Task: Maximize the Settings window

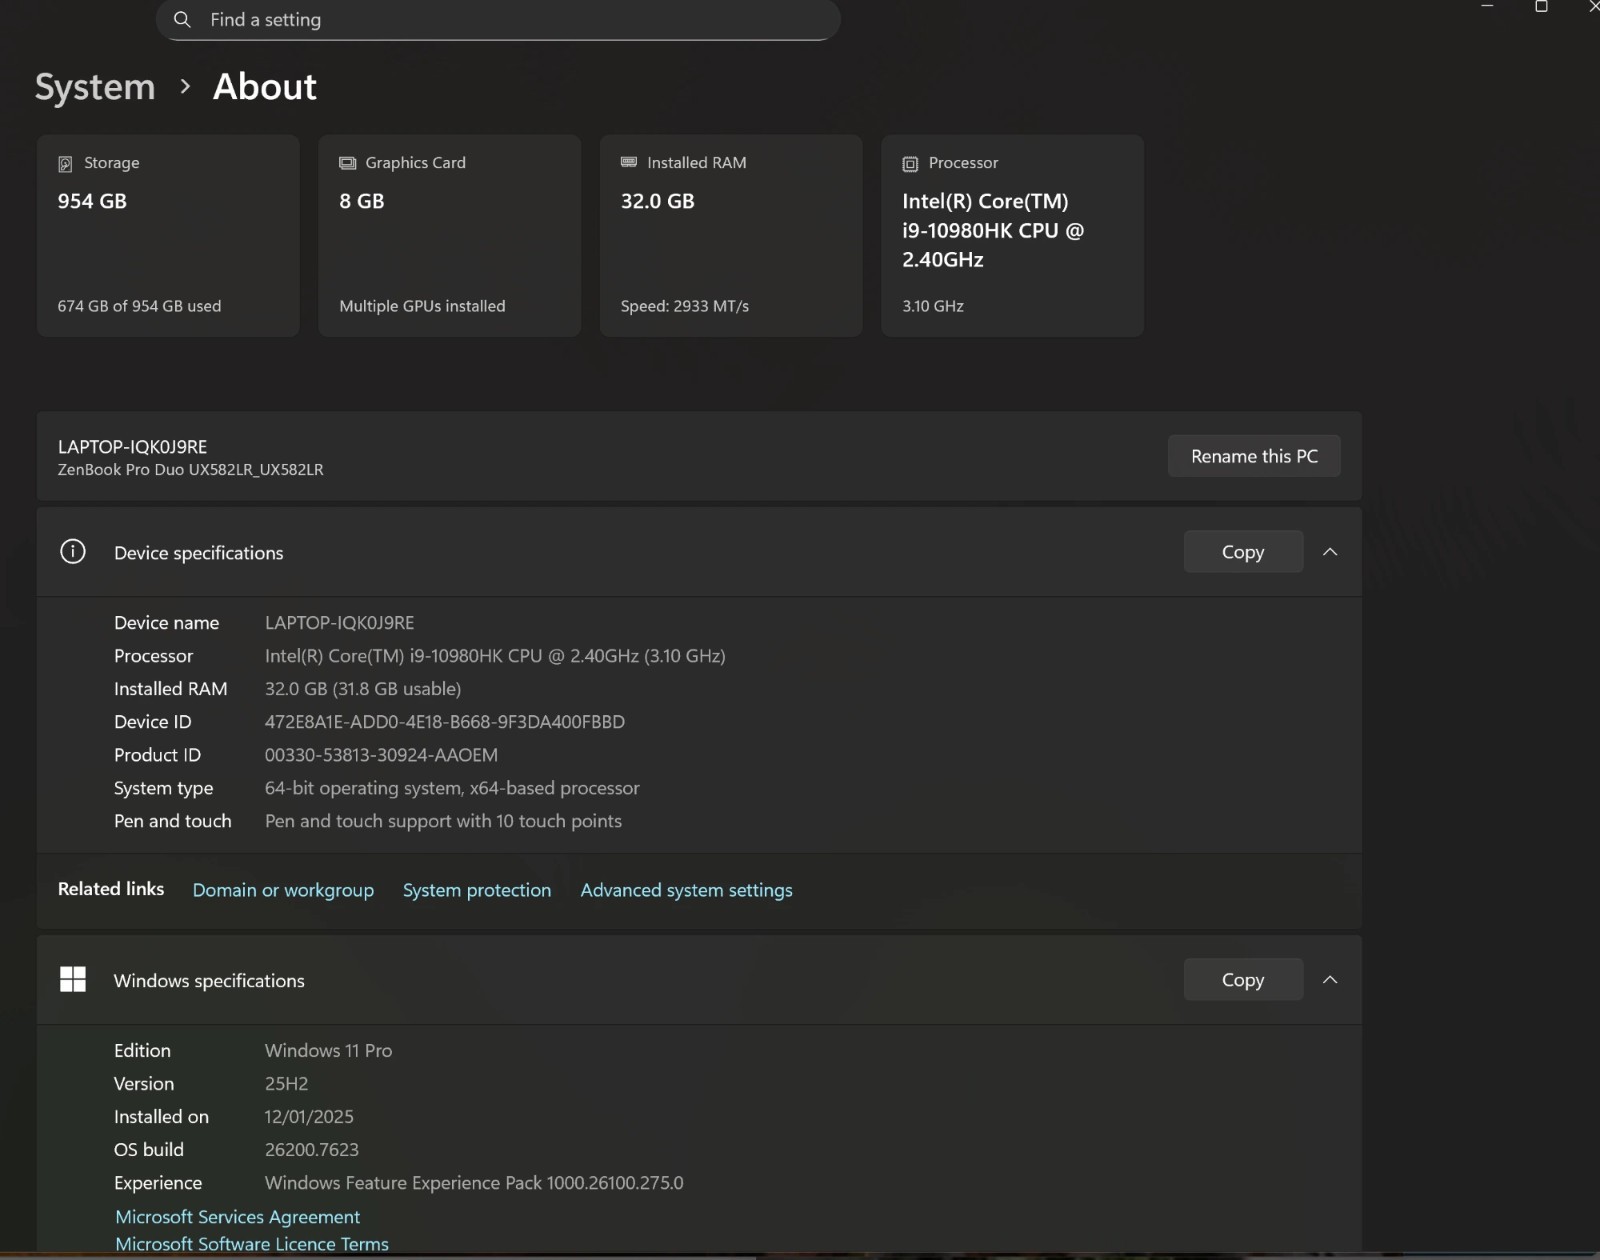Action: (1541, 7)
